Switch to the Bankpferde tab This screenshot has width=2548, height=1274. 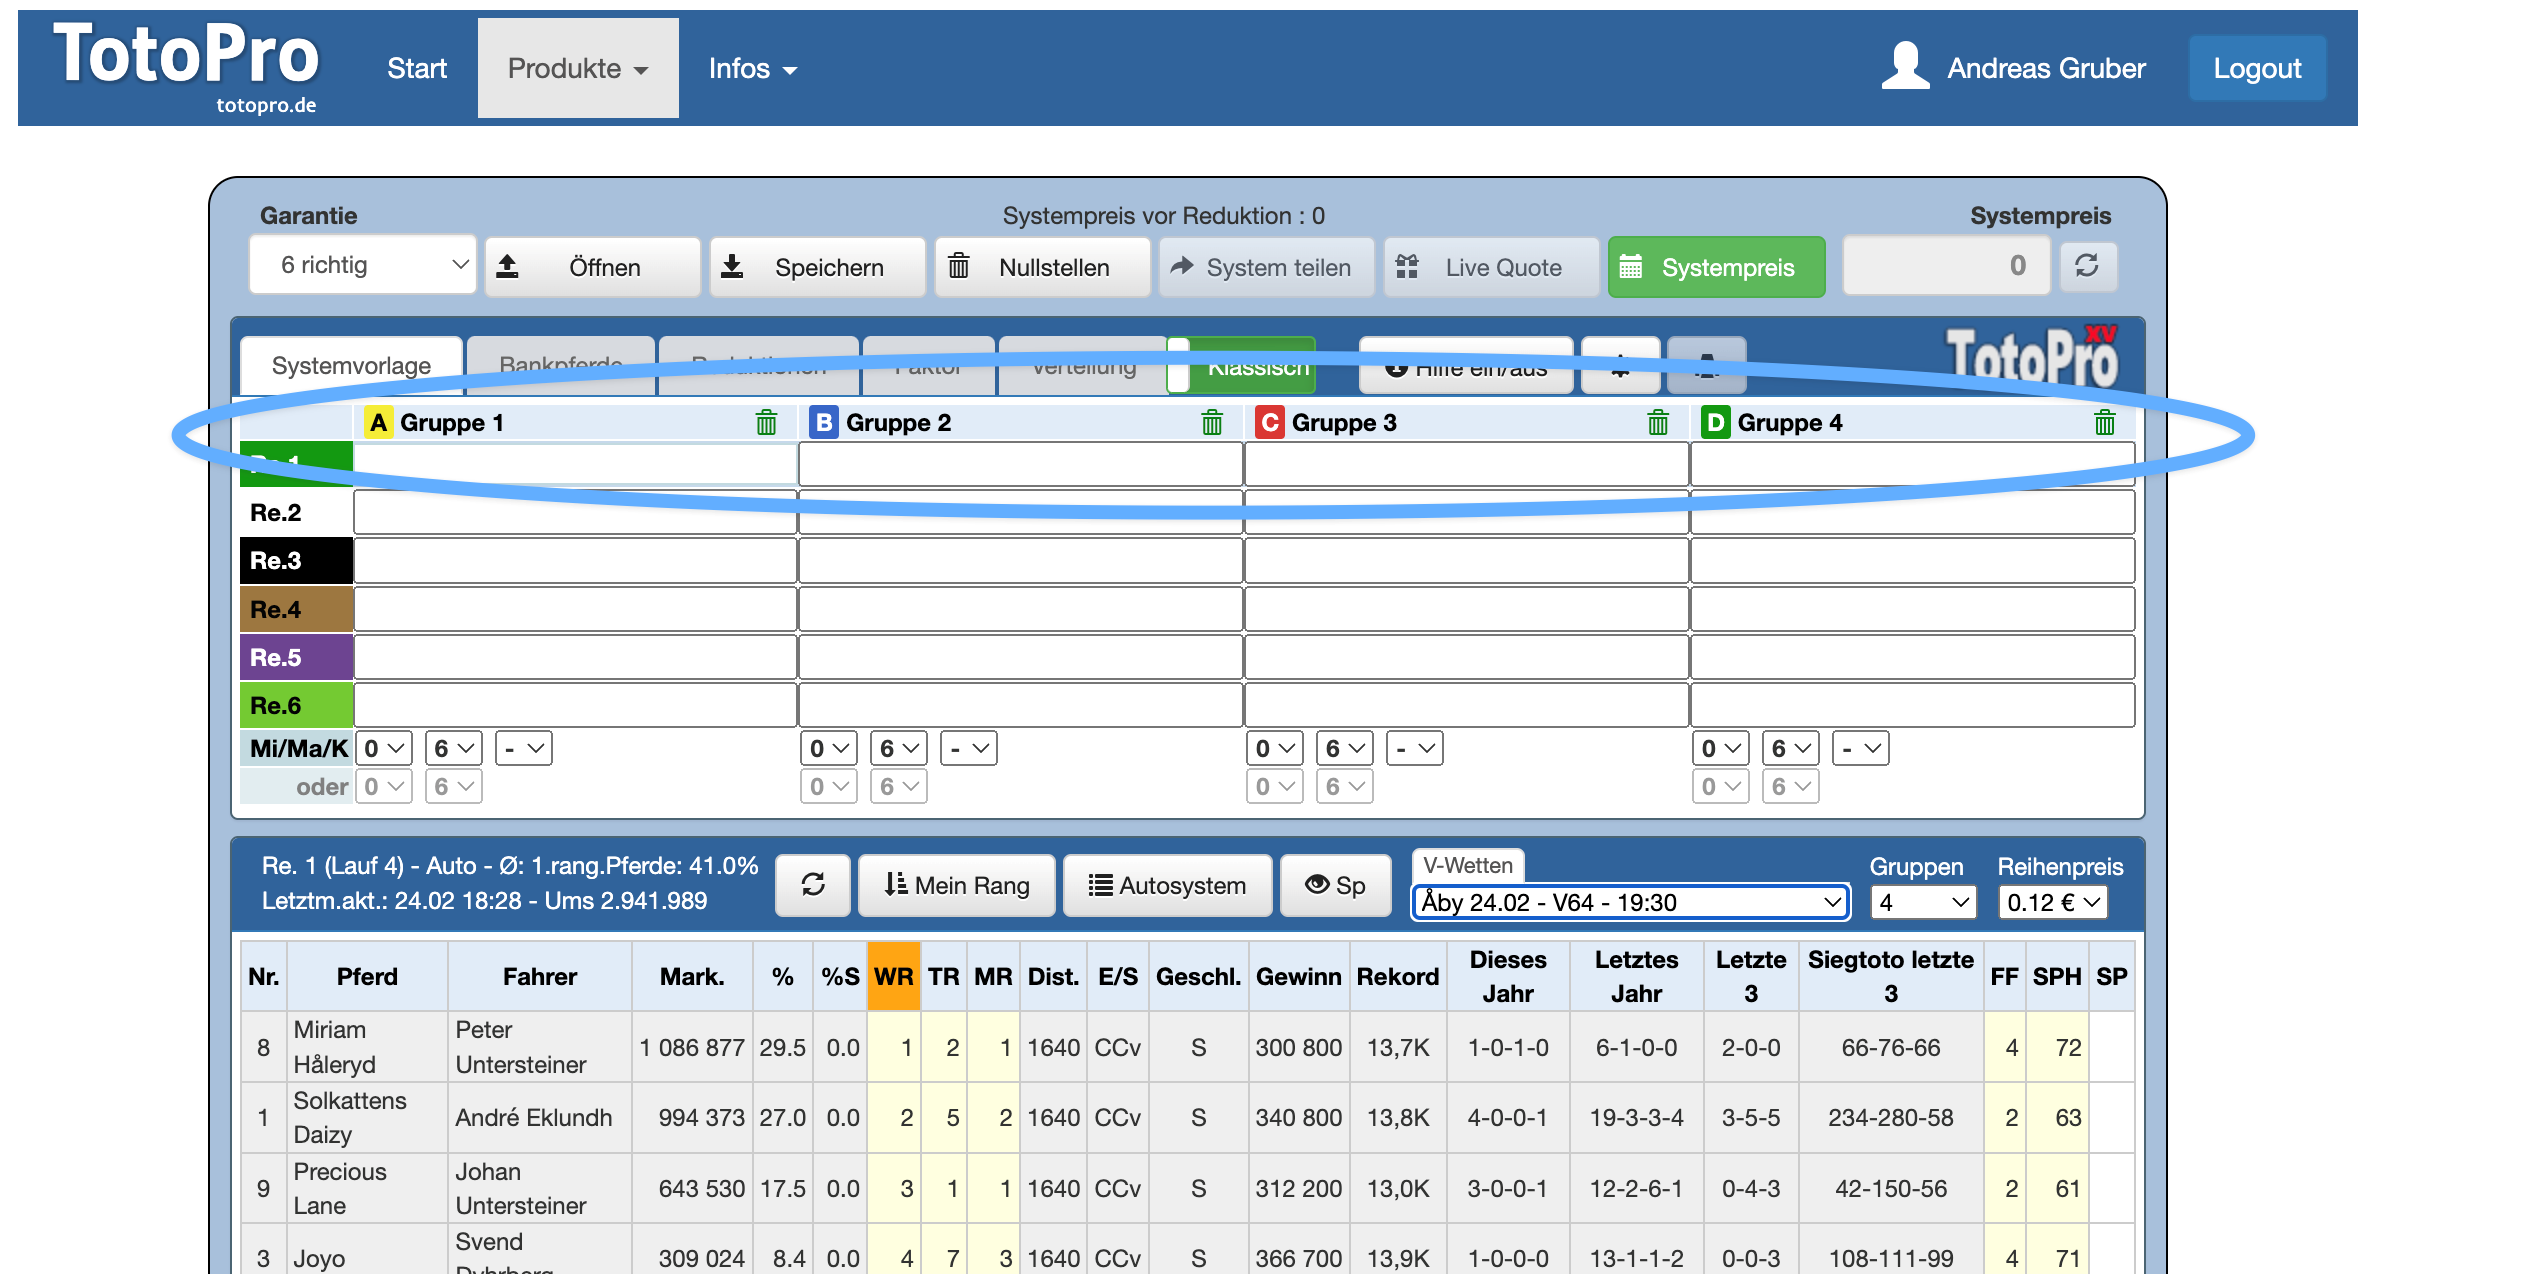[x=561, y=366]
